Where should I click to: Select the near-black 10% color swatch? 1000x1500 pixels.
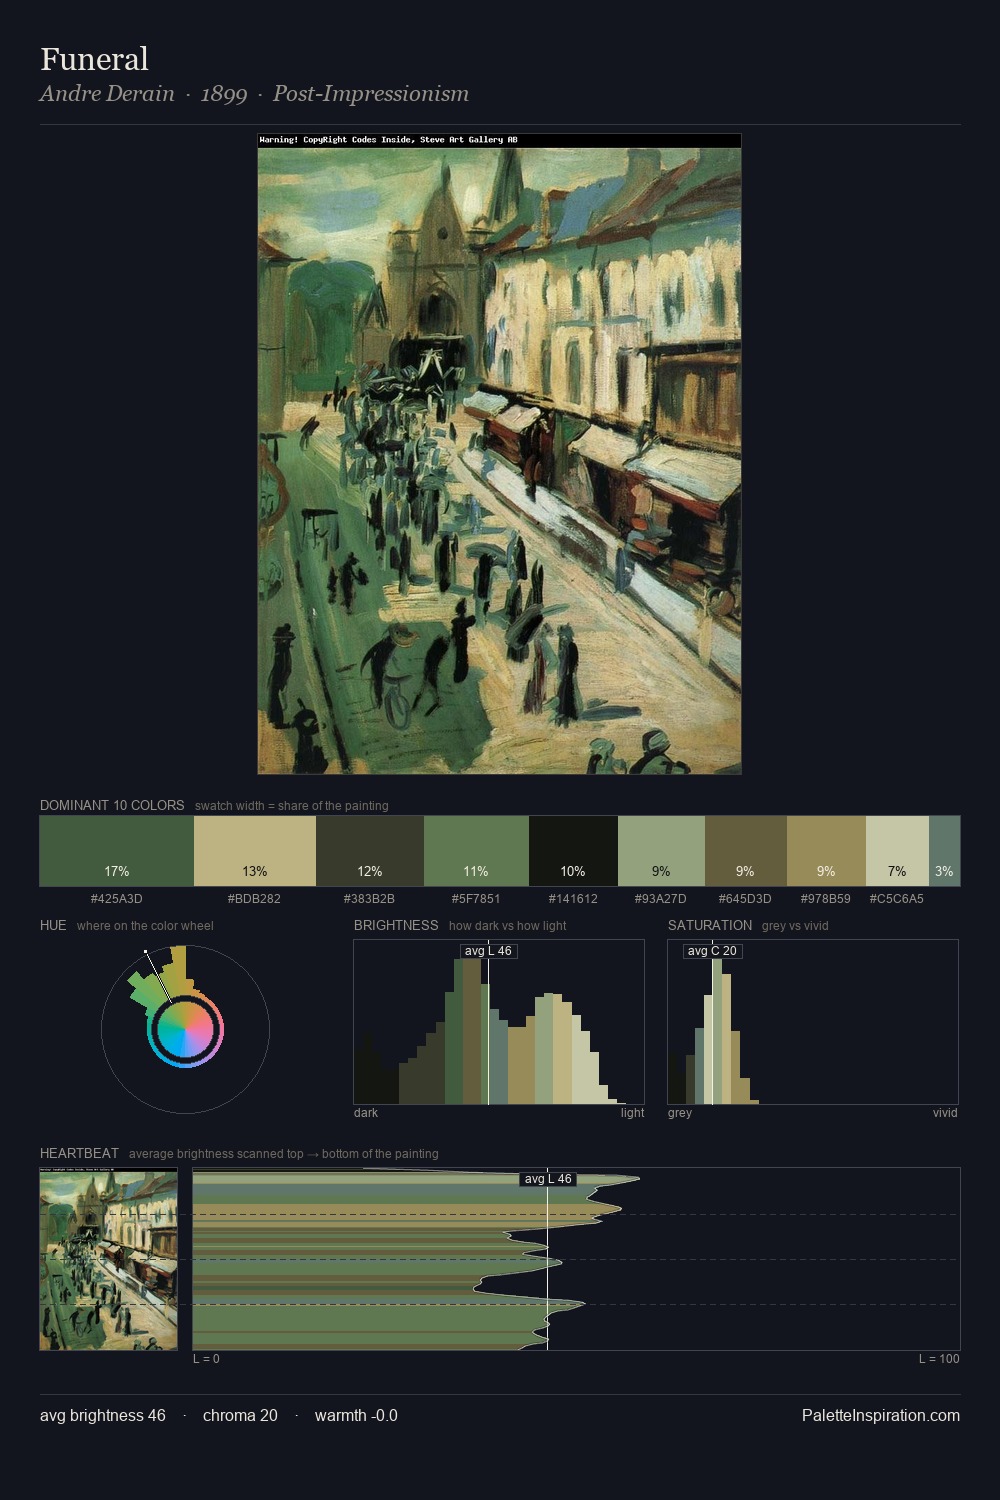click(573, 851)
